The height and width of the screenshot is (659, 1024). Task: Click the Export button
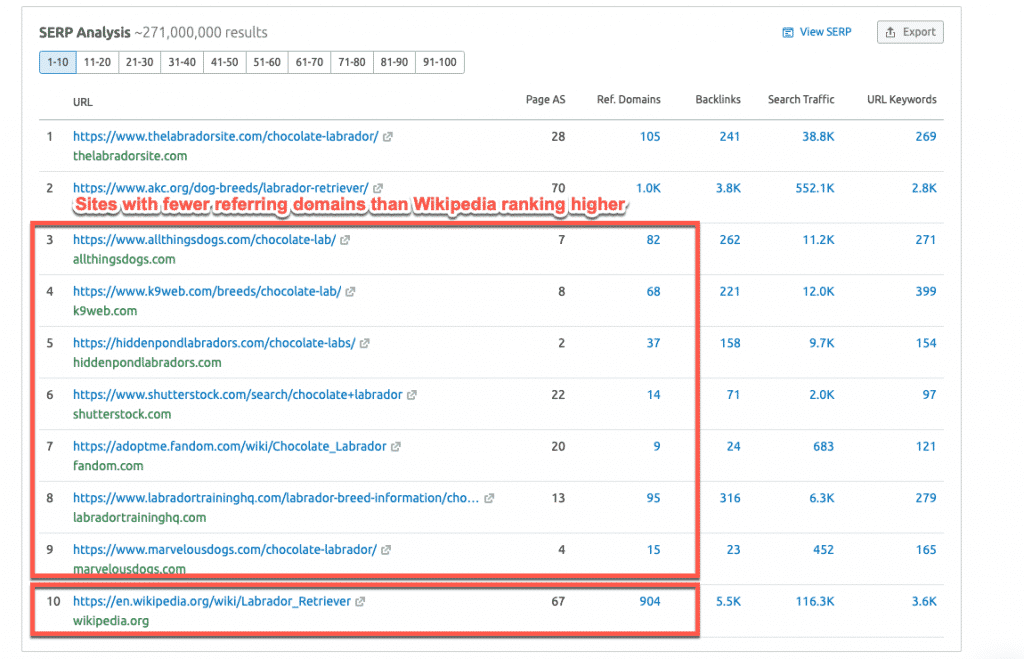tap(910, 32)
